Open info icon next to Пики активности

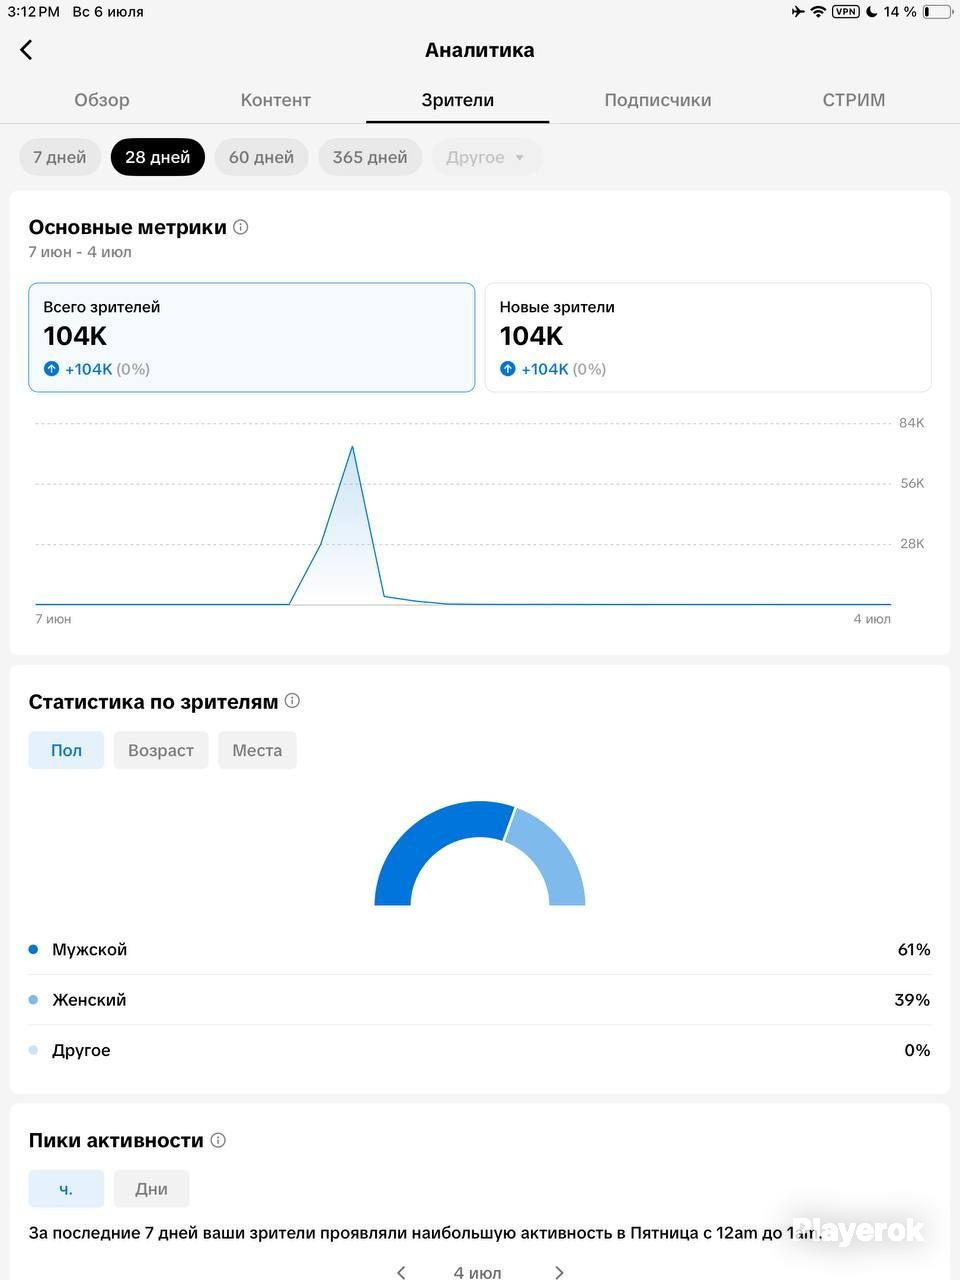218,1140
